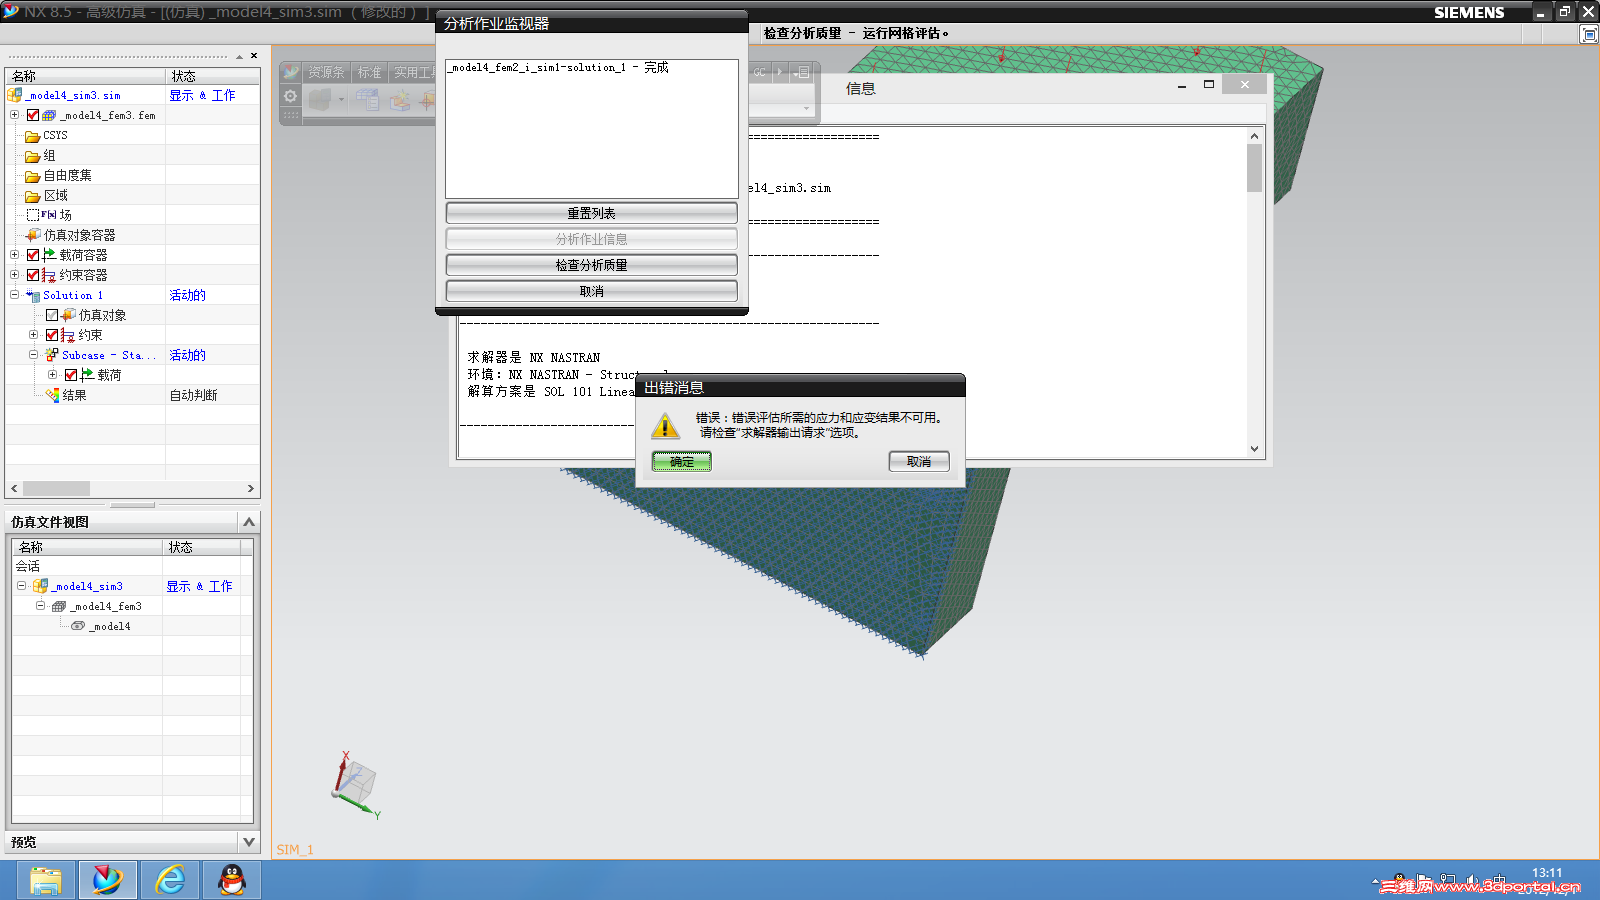Collapse _model4_sim3 in the file view
The height and width of the screenshot is (900, 1600).
(22, 586)
